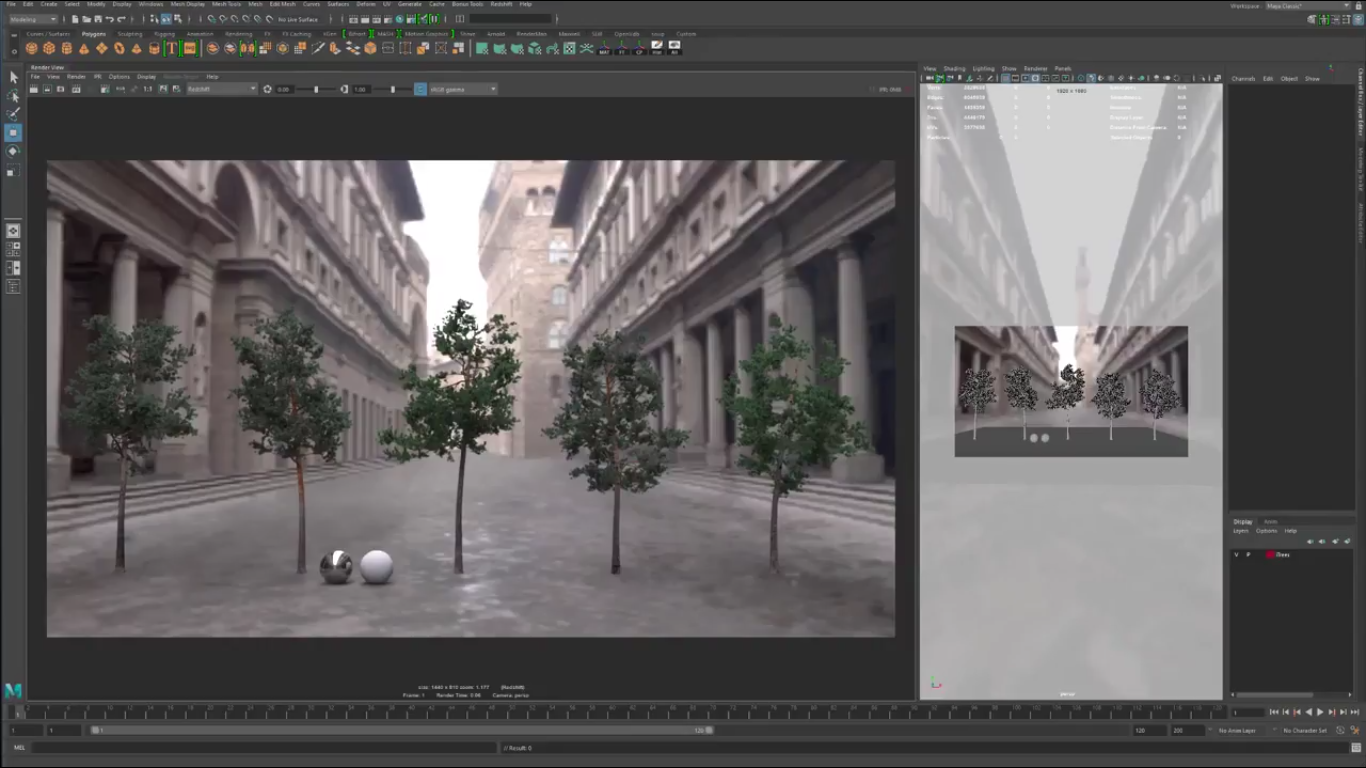Open animation preferences icon near character set
This screenshot has height=768, width=1366.
[1353, 730]
